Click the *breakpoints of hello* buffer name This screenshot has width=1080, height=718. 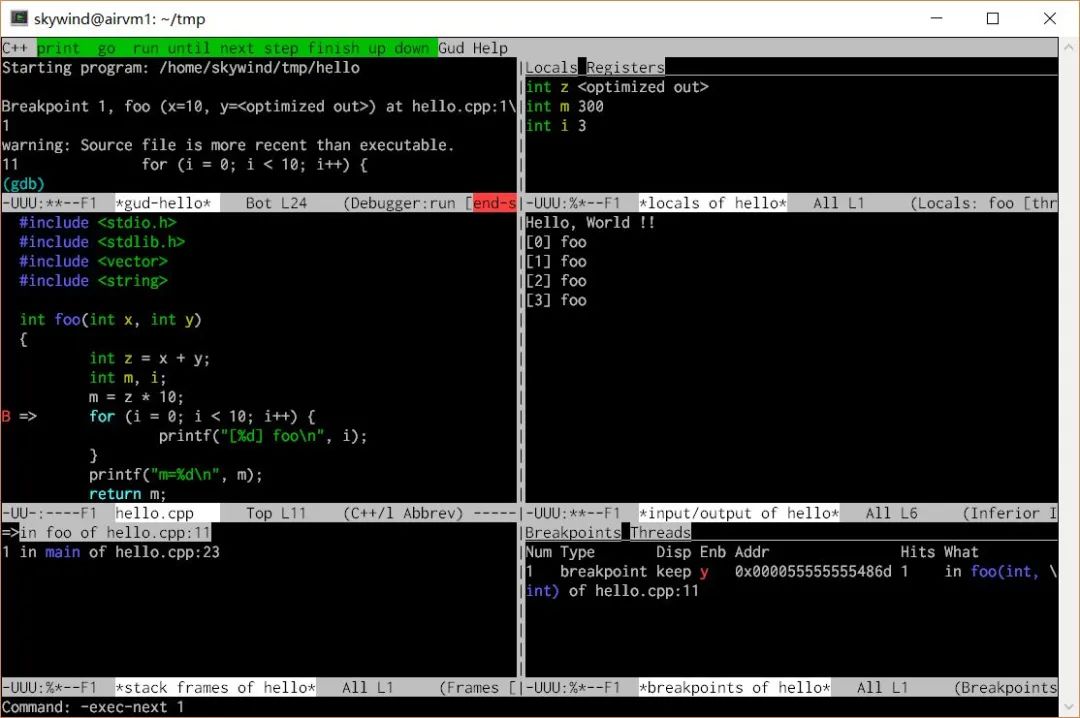[735, 688]
